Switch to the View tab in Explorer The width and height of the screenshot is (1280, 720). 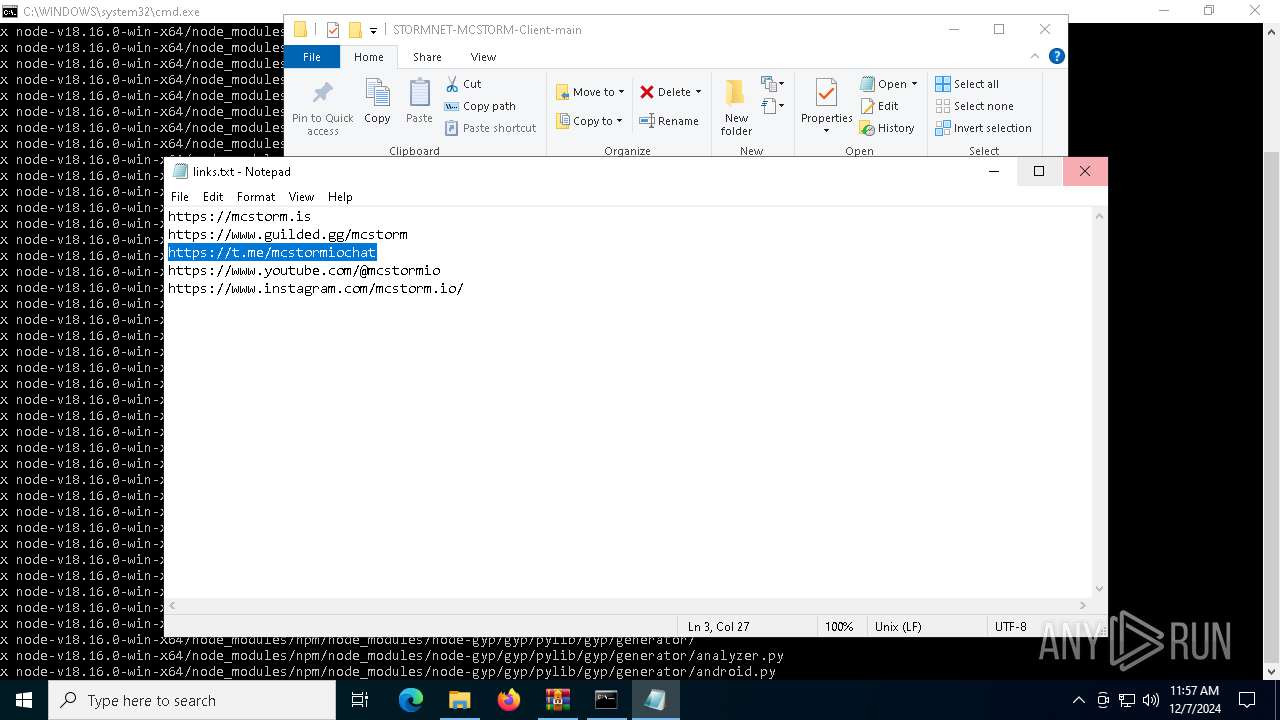point(483,57)
